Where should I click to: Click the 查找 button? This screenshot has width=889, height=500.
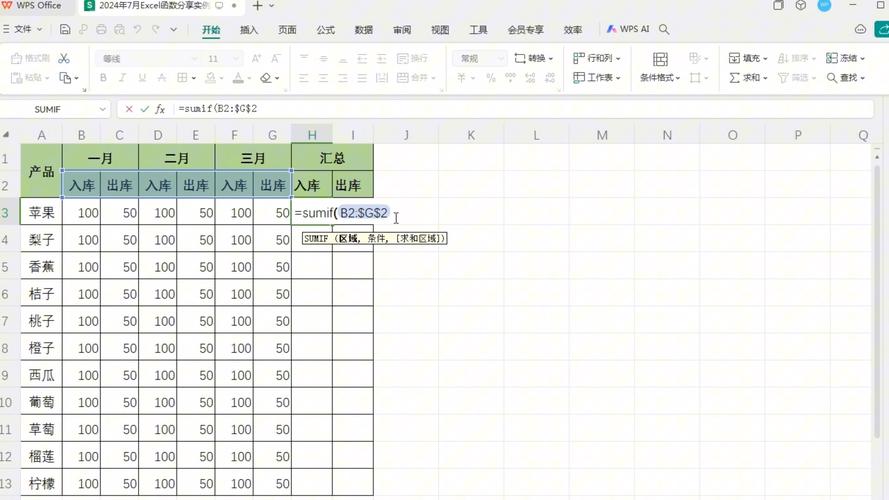(x=845, y=78)
